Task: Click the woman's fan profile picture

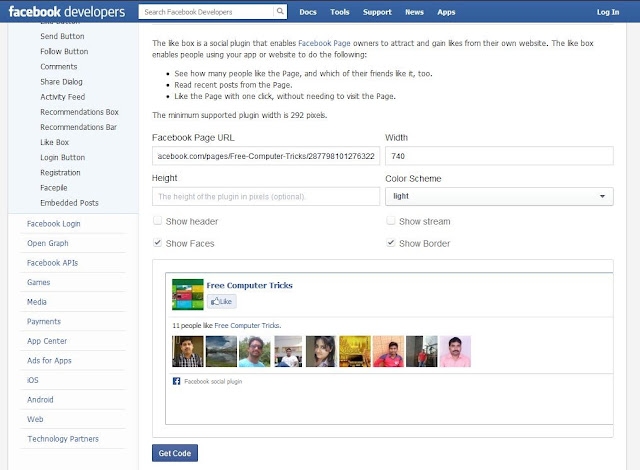Action: pos(321,351)
